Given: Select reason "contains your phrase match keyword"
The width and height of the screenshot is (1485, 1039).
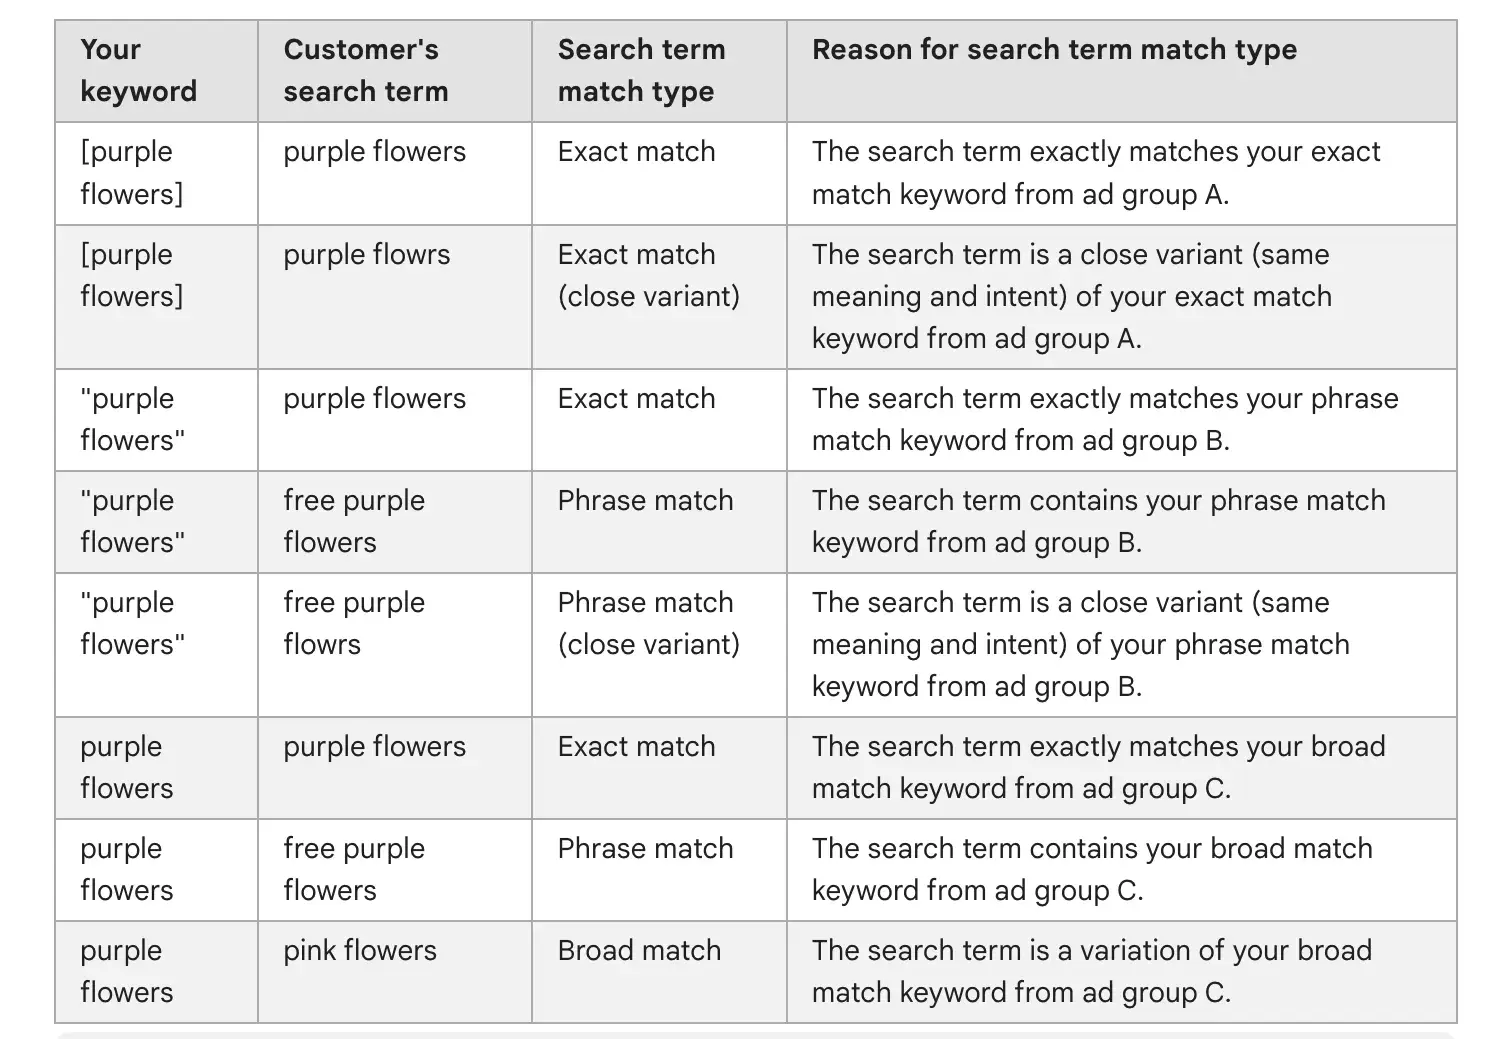Looking at the screenshot, I should click(1098, 521).
